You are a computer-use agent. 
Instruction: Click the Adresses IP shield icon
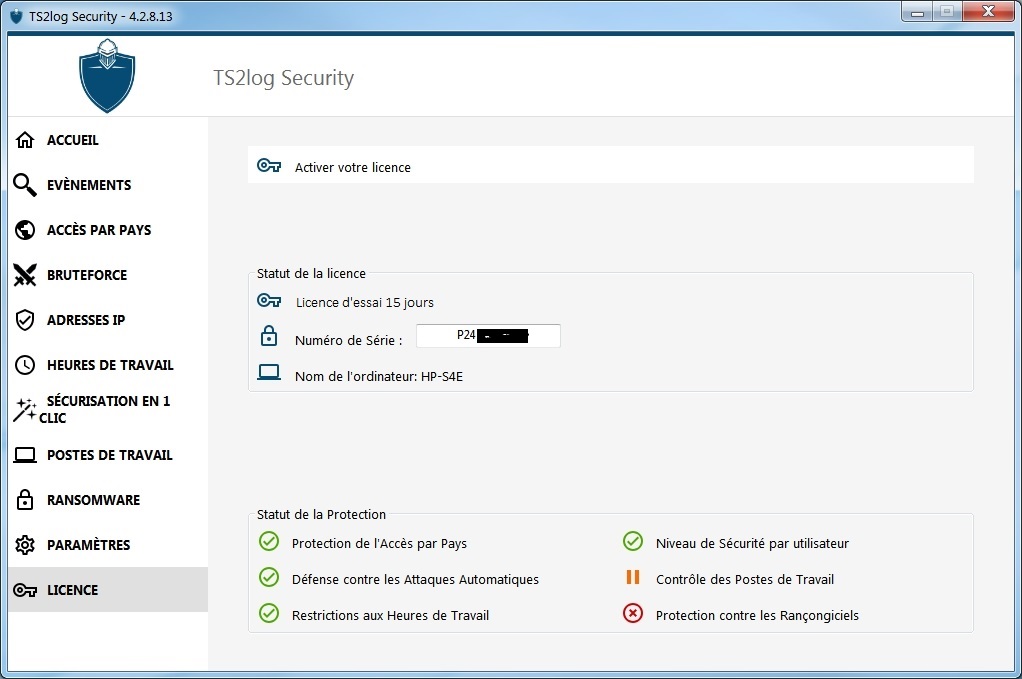[25, 320]
